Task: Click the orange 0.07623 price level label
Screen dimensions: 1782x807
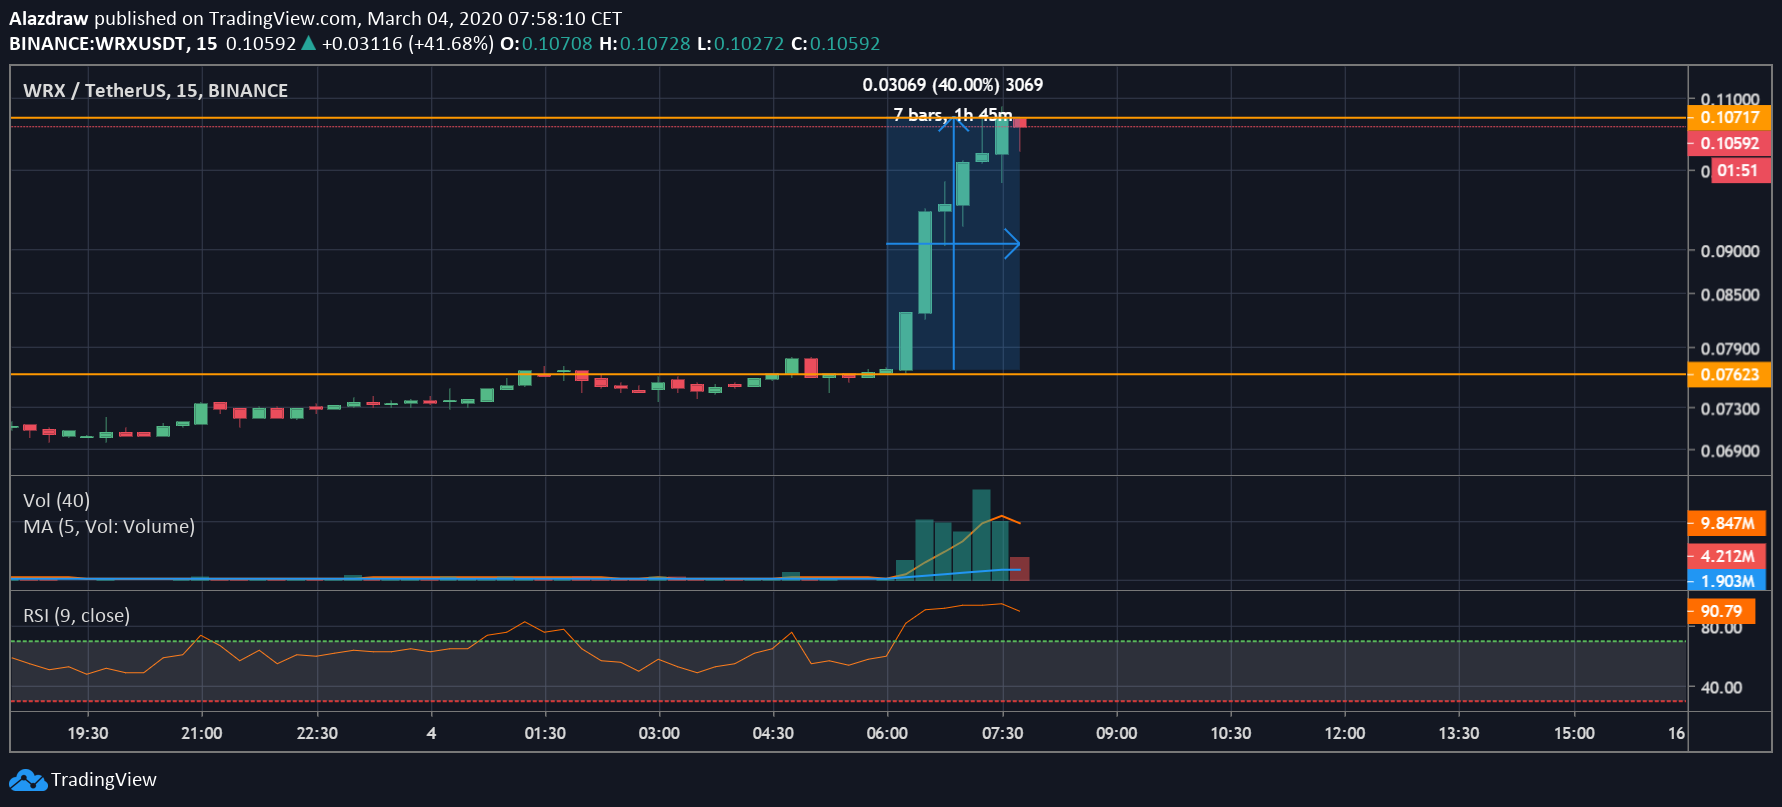Action: tap(1728, 375)
